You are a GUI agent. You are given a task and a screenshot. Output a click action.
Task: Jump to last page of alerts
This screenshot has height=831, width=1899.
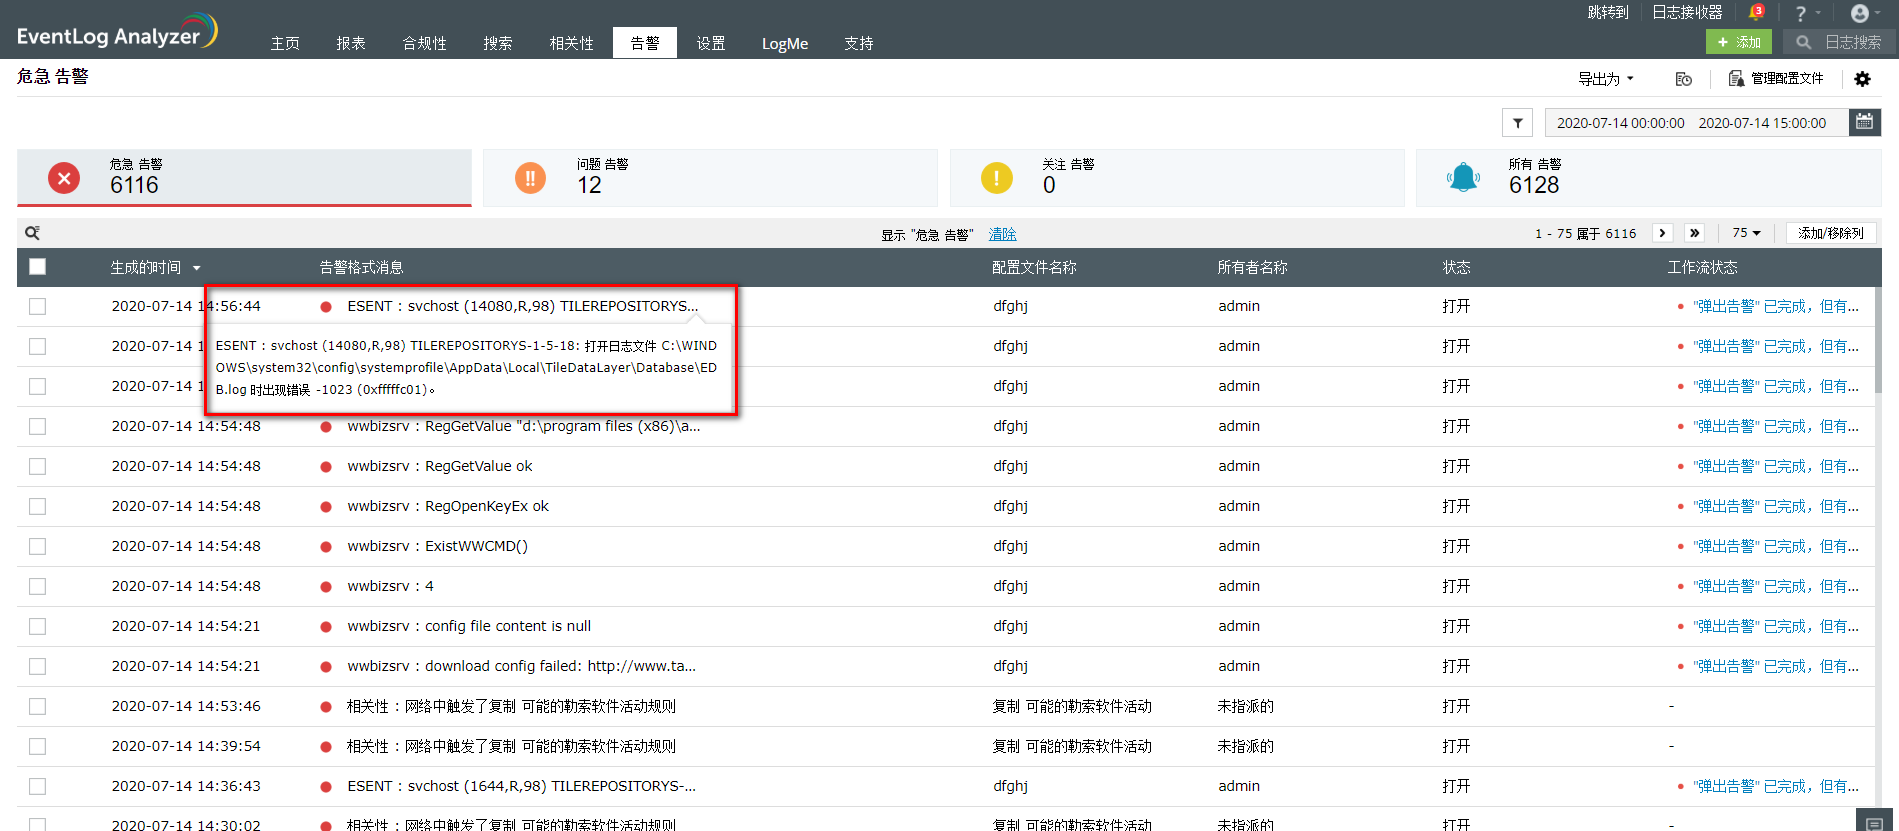pos(1694,233)
